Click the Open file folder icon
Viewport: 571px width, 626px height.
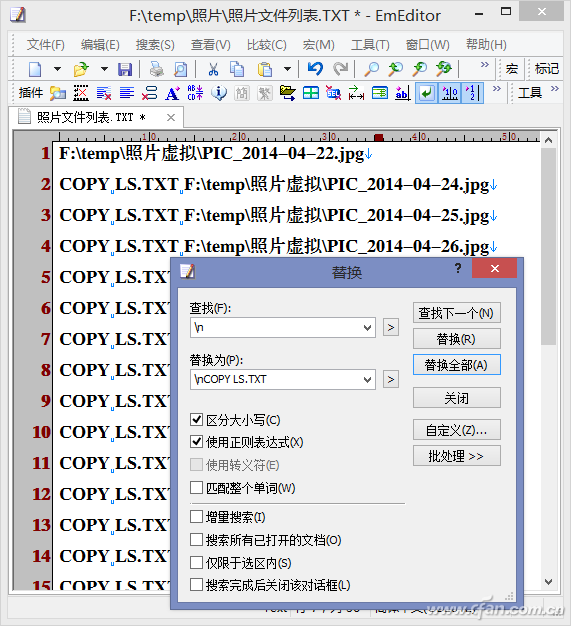click(x=81, y=69)
